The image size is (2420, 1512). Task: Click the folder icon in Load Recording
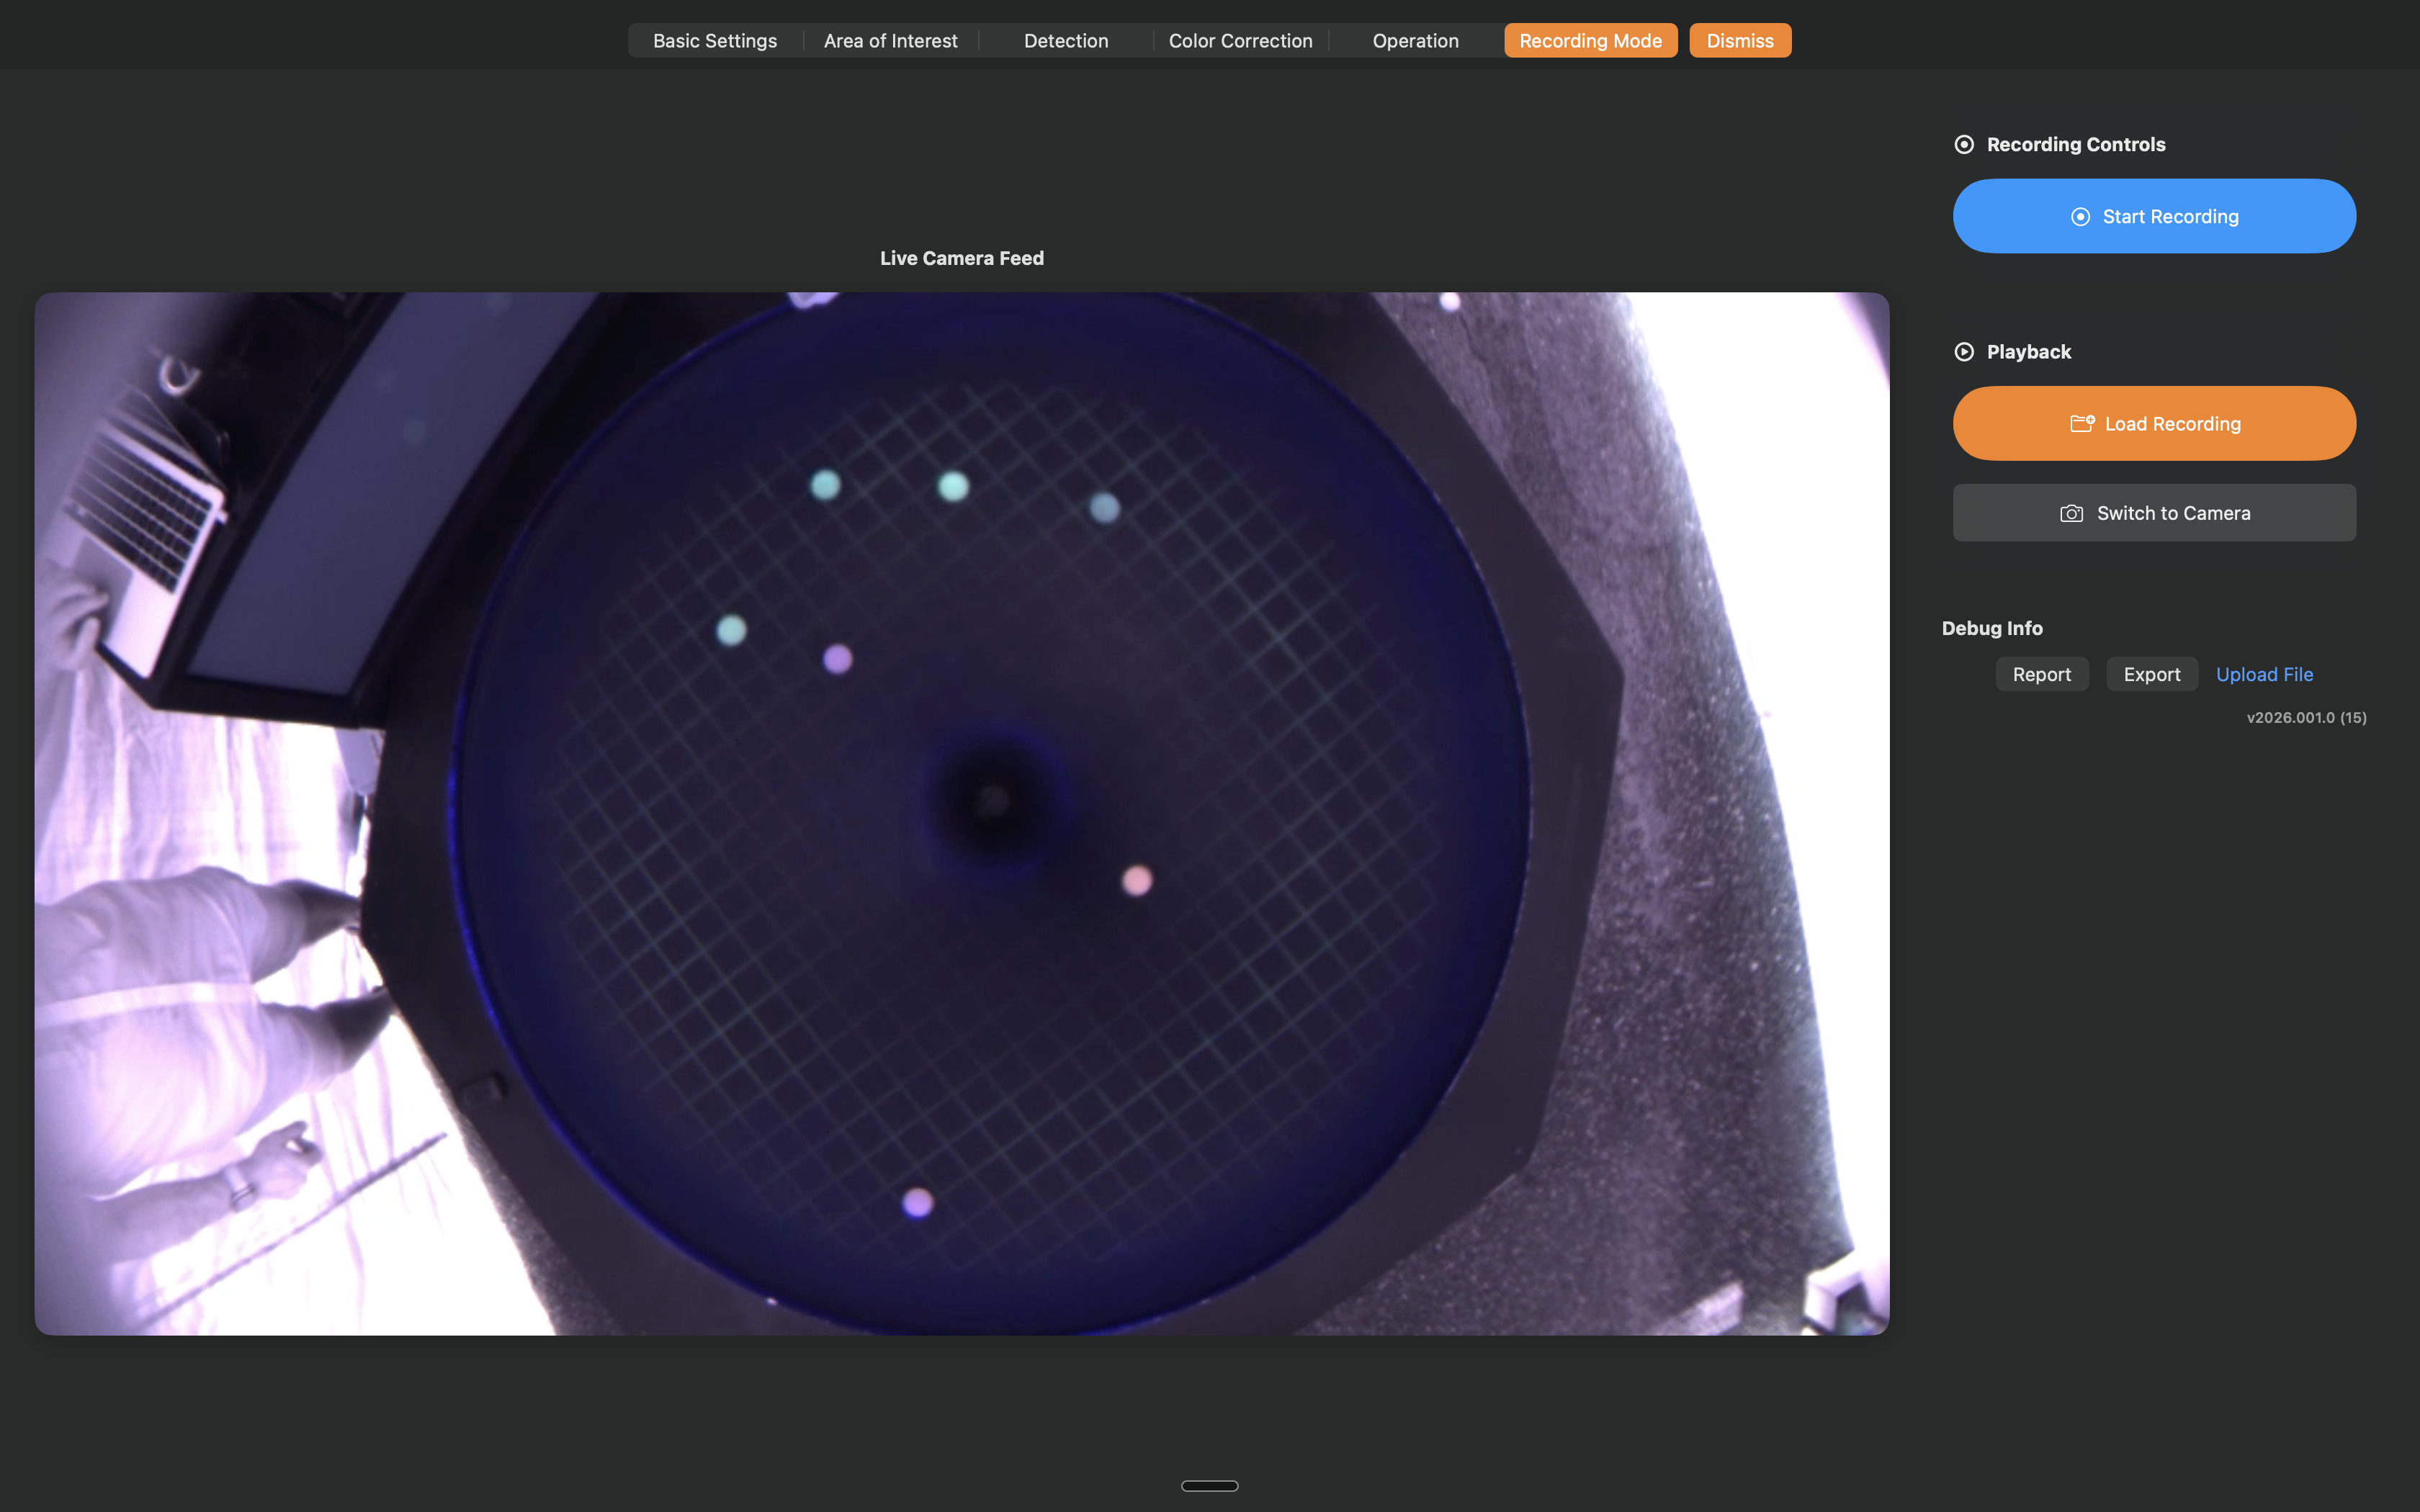pyautogui.click(x=2082, y=424)
